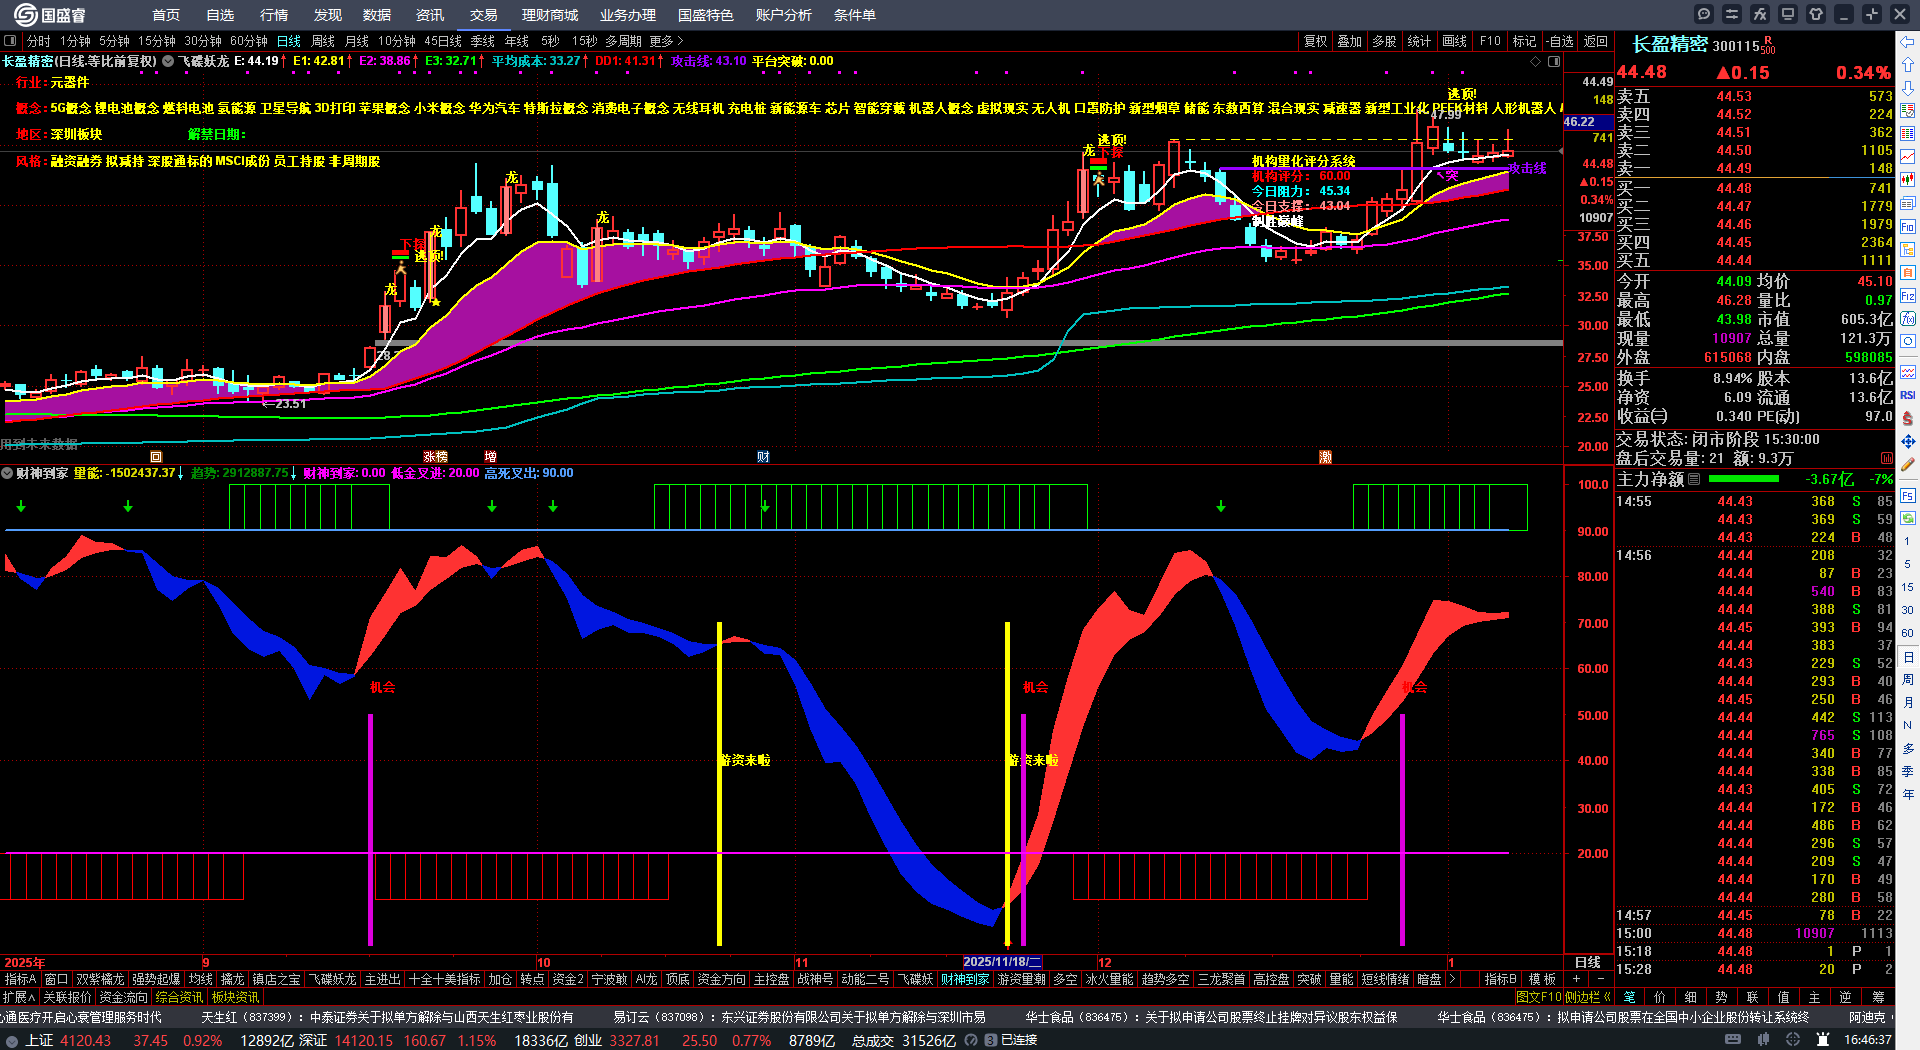The height and width of the screenshot is (1050, 1920).
Task: Show more indicator tabs with the > arrow
Action: (x=1452, y=979)
